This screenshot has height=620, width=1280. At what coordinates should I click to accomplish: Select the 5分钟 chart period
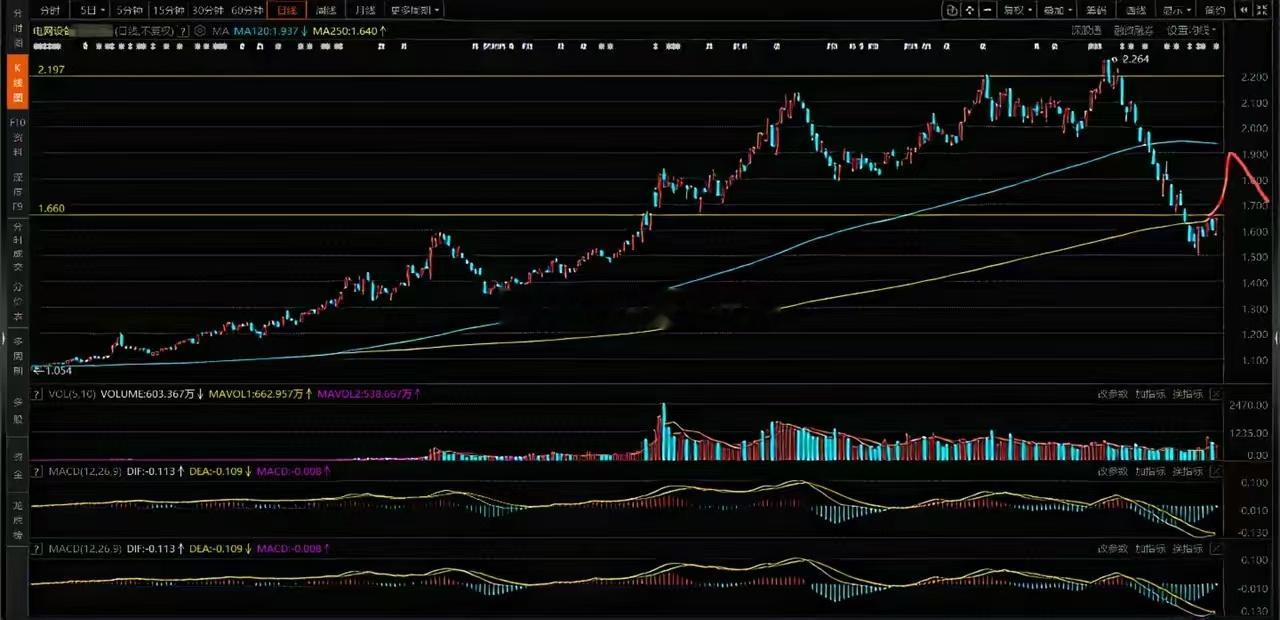(x=129, y=10)
